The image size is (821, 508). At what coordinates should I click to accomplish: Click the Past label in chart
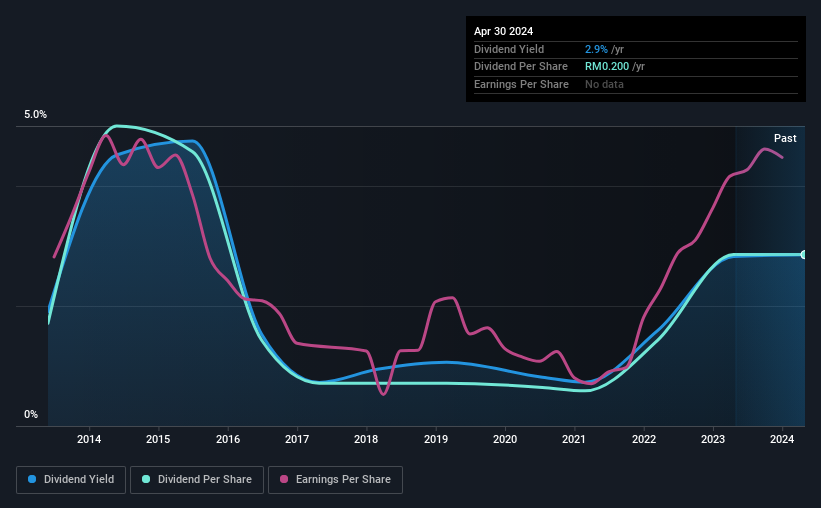[785, 138]
